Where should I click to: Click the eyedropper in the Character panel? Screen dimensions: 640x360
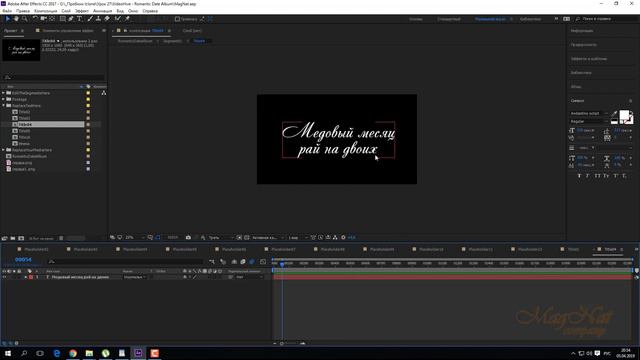coord(614,113)
